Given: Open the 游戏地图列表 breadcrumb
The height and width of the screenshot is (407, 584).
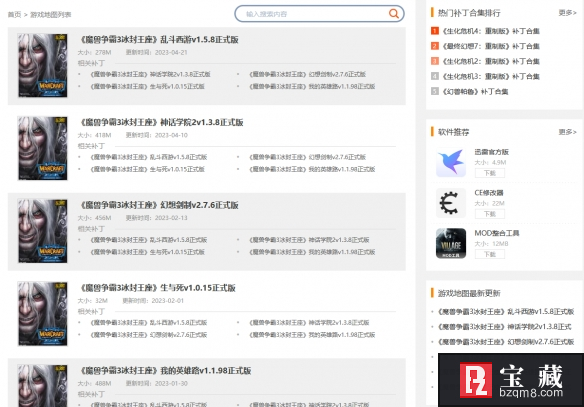Looking at the screenshot, I should pos(50,15).
